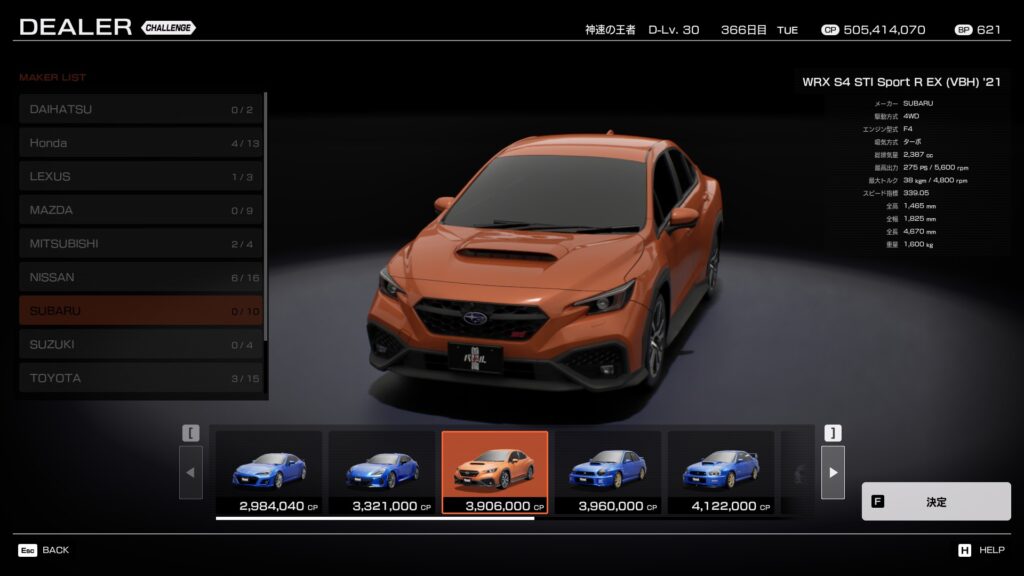
Task: Select DAIHATSU in the maker list
Action: click(140, 109)
